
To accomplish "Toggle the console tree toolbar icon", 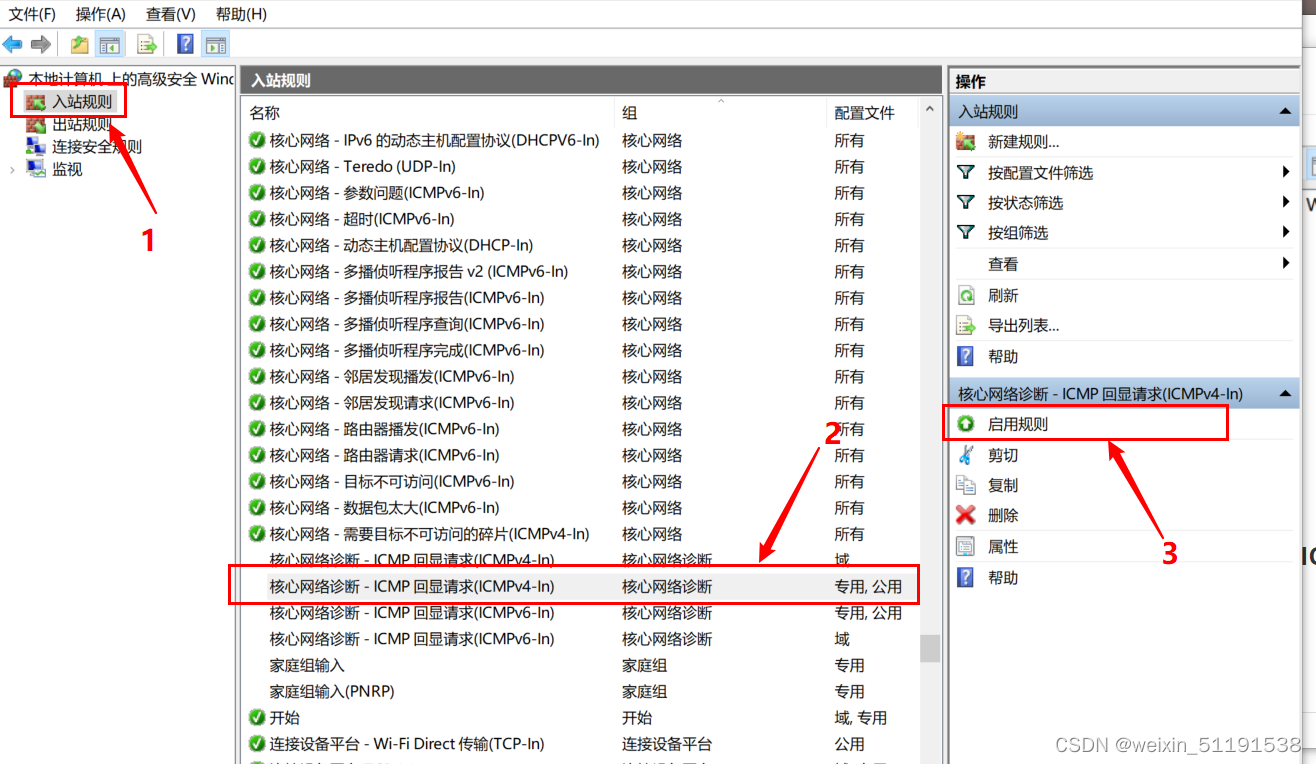I will coord(110,44).
